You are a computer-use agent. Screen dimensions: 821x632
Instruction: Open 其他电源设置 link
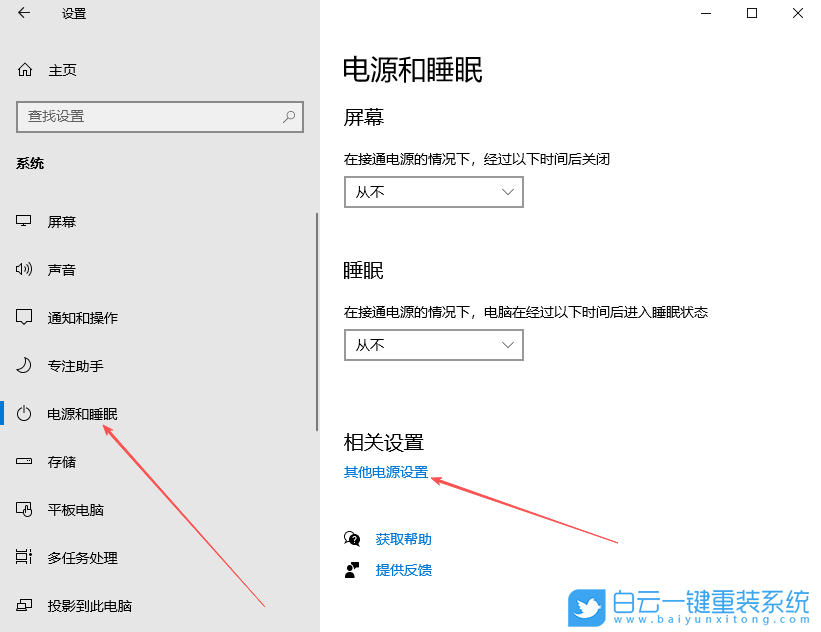pyautogui.click(x=385, y=473)
